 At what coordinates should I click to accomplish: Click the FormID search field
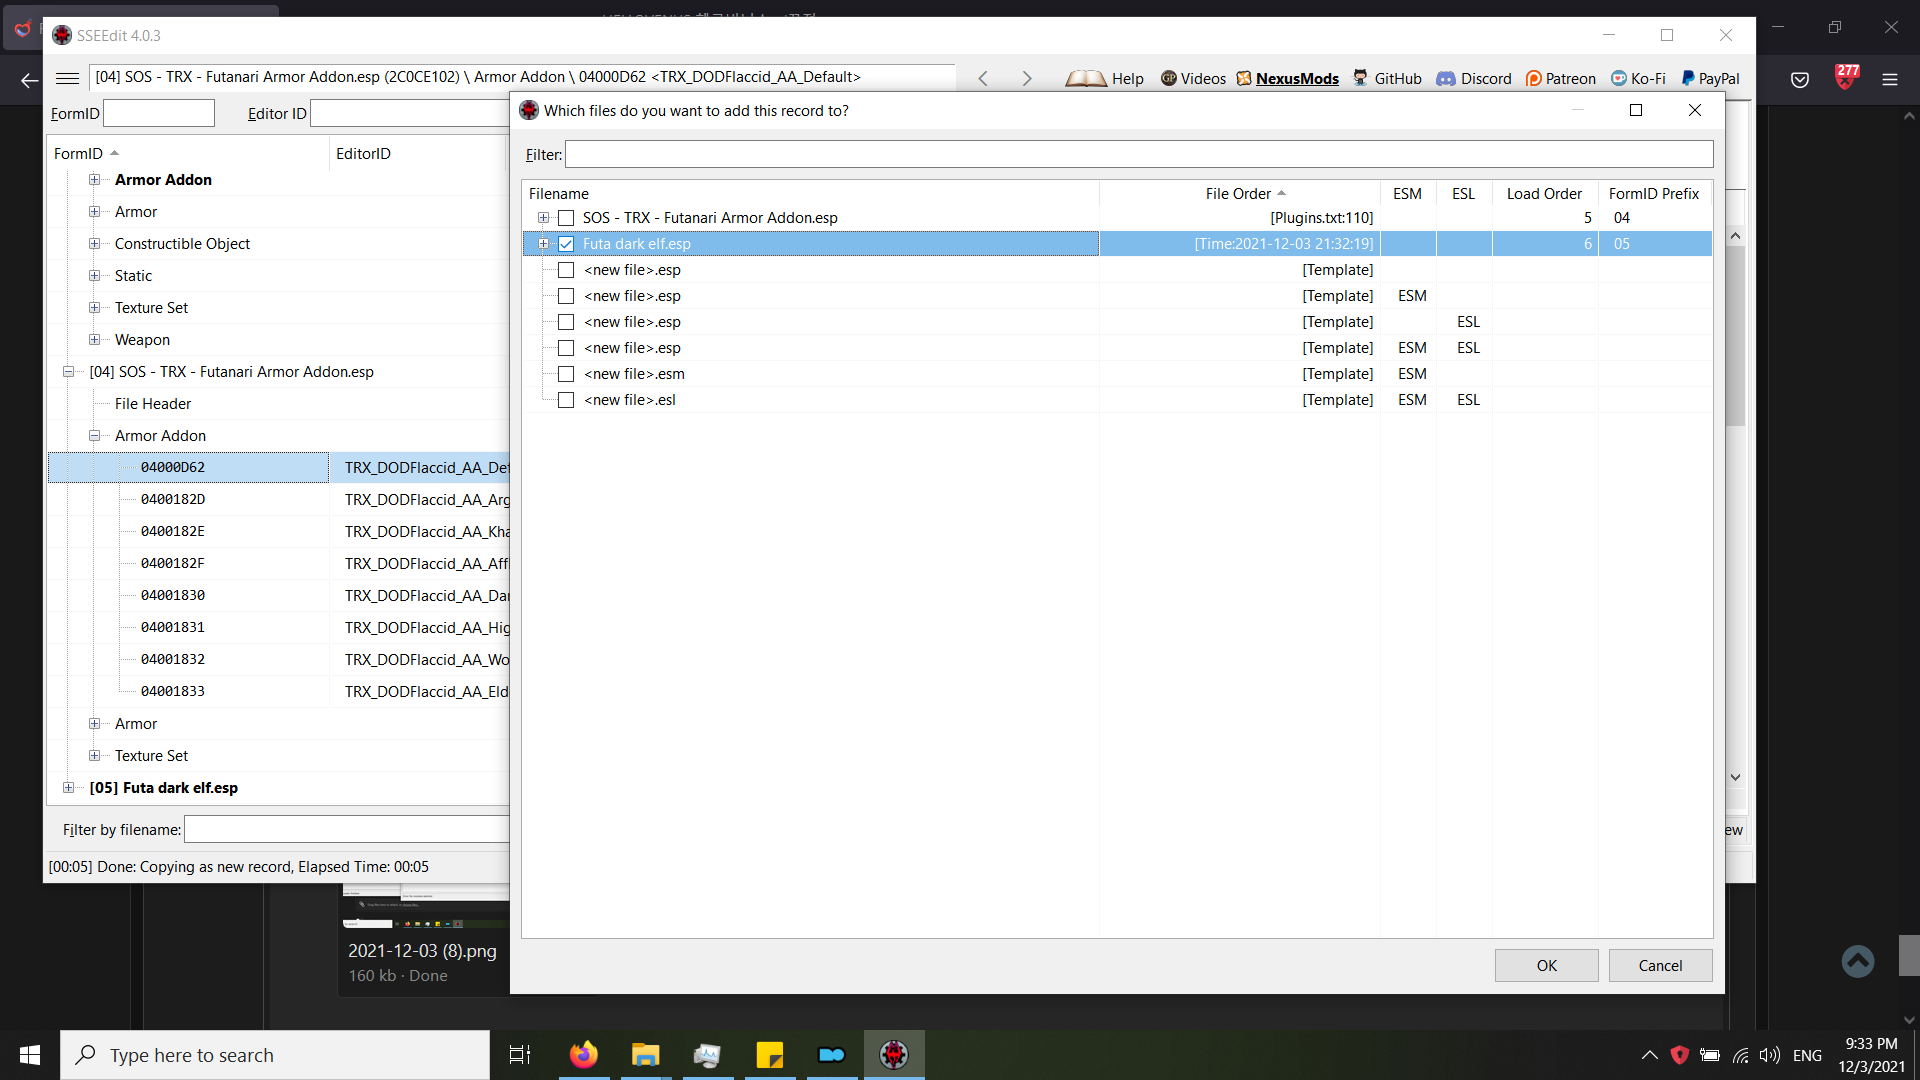click(x=159, y=113)
